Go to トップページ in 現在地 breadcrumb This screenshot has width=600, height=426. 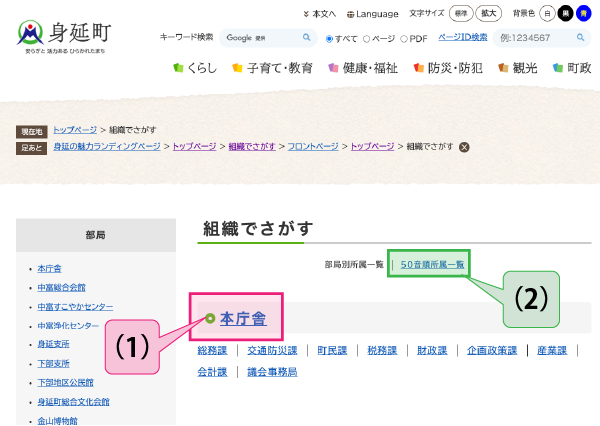click(x=75, y=130)
